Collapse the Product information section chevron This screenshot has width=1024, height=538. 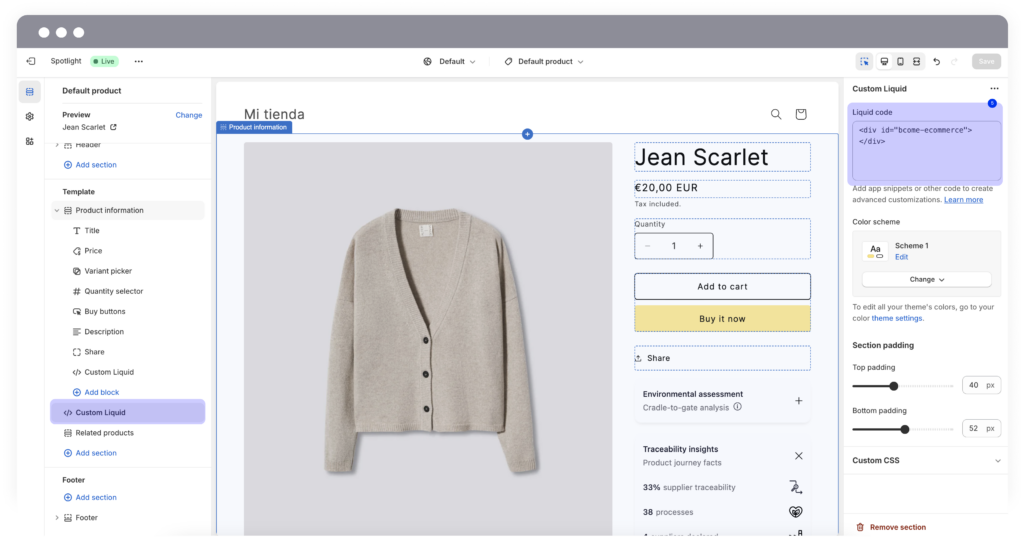57,210
